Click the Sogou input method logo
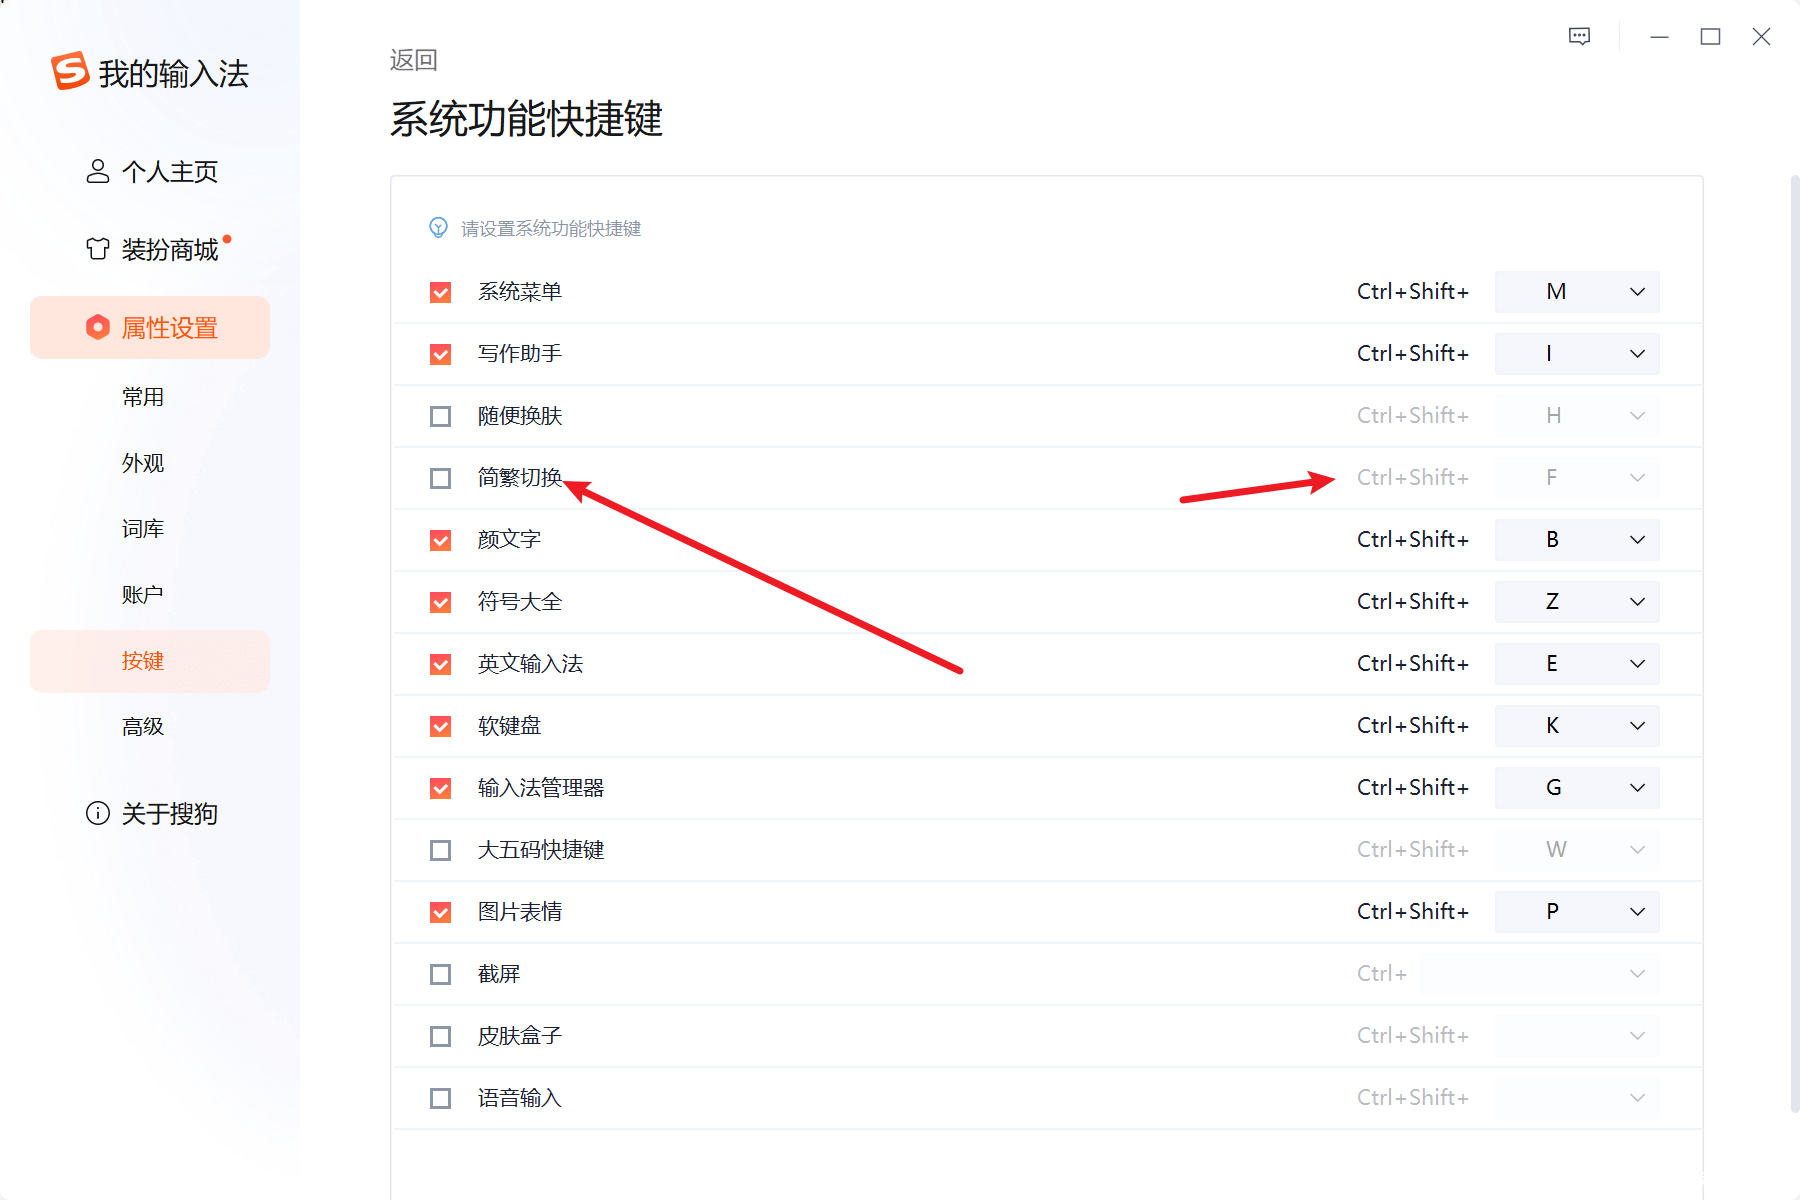 pos(70,71)
